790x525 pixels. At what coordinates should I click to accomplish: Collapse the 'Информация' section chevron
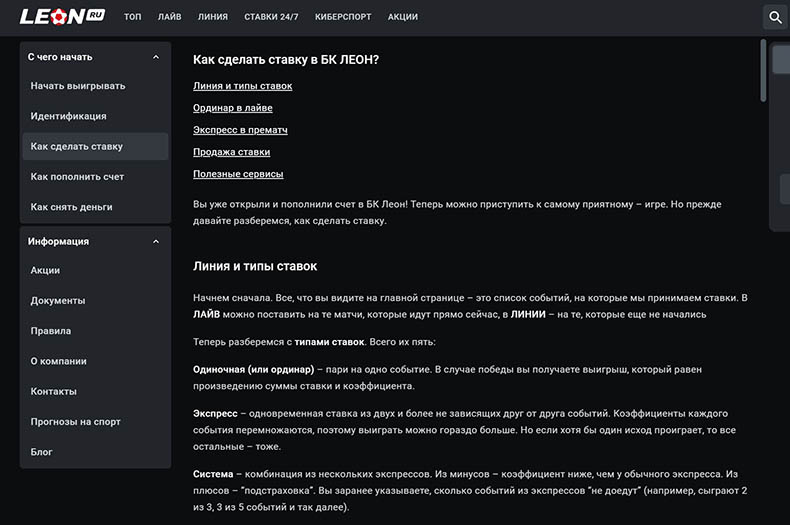(x=156, y=242)
